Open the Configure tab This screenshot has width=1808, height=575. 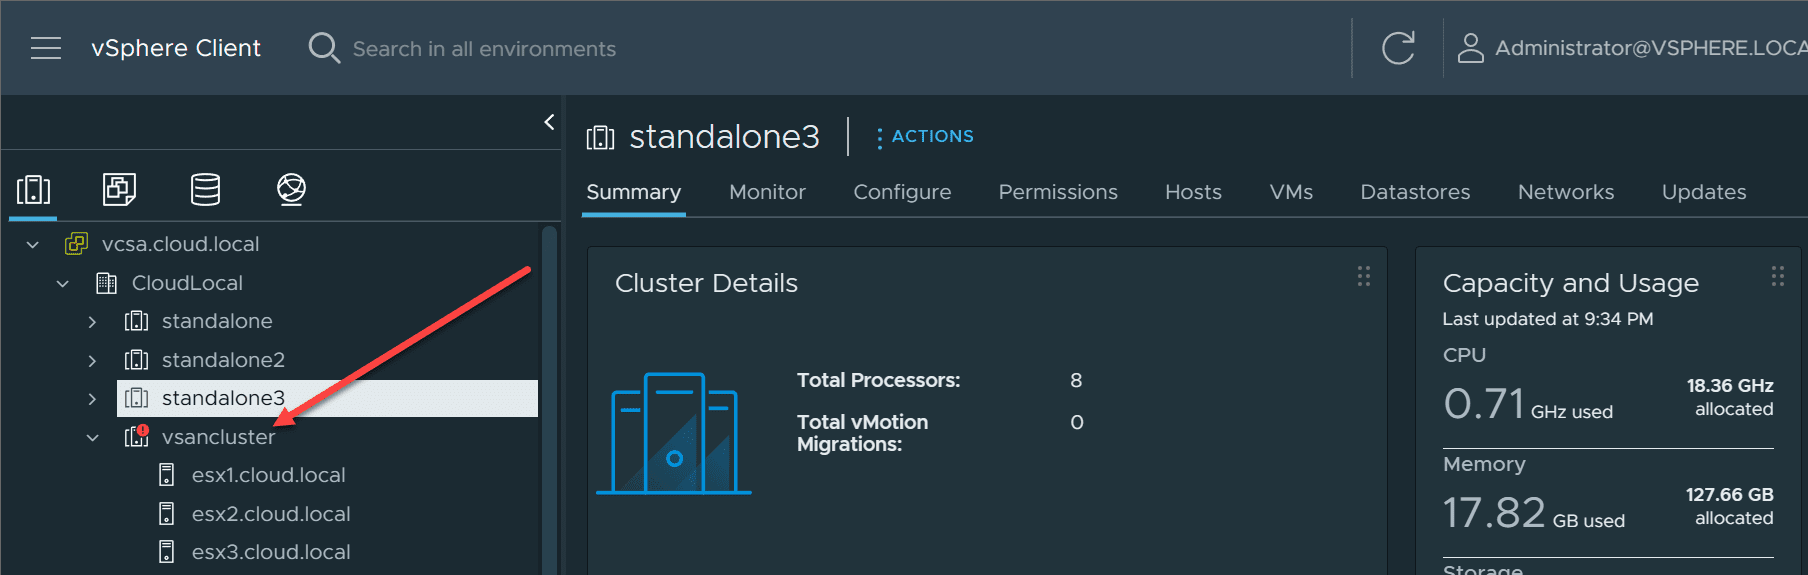tap(902, 192)
